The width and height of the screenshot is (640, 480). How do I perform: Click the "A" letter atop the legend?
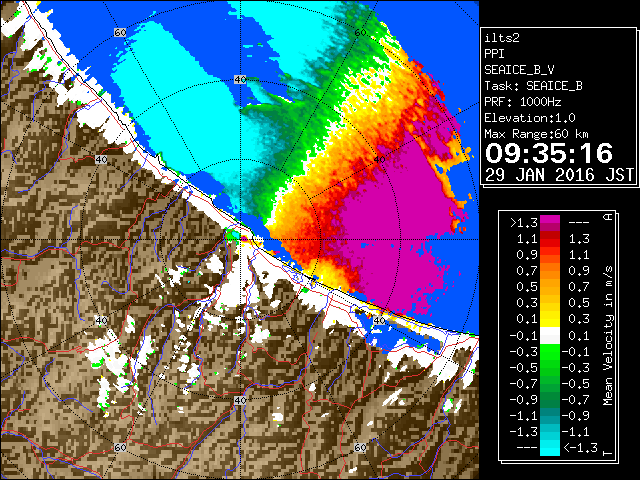point(608,217)
